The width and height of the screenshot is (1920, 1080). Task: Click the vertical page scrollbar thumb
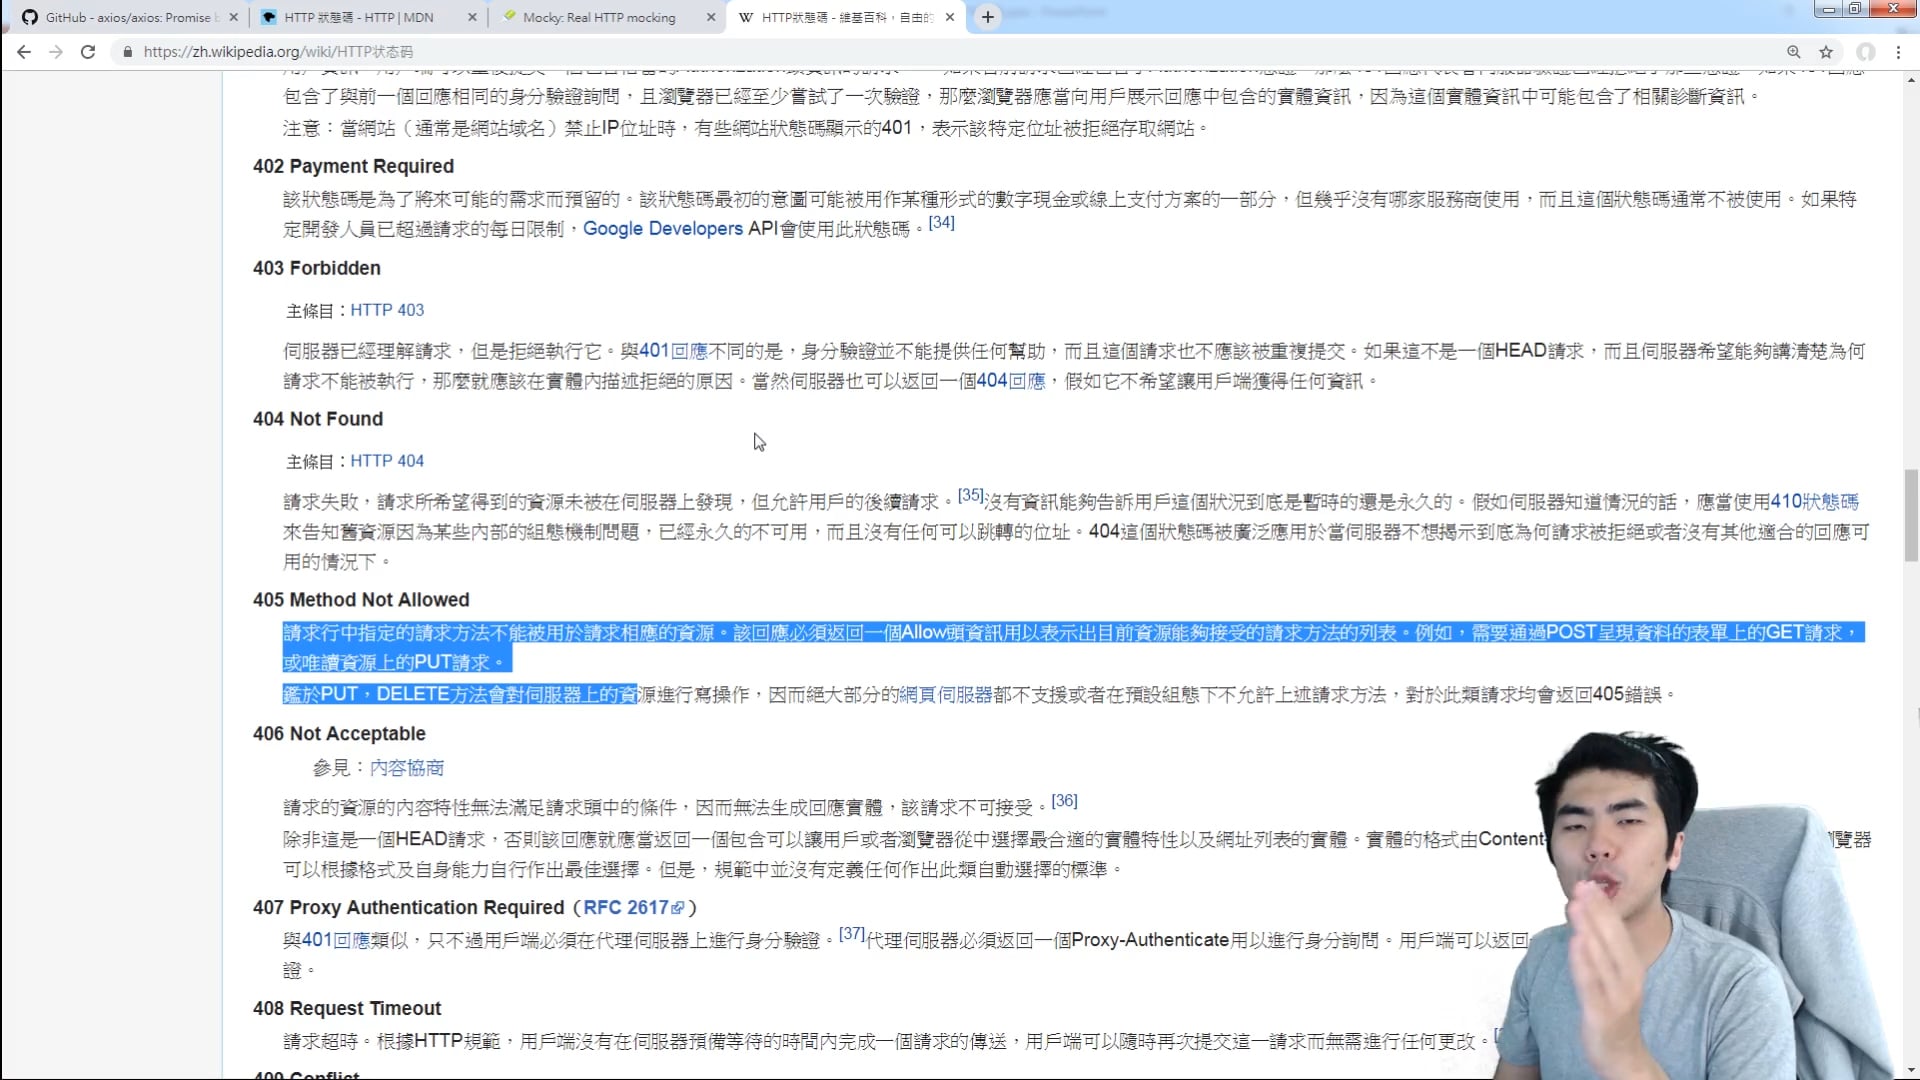[1911, 515]
